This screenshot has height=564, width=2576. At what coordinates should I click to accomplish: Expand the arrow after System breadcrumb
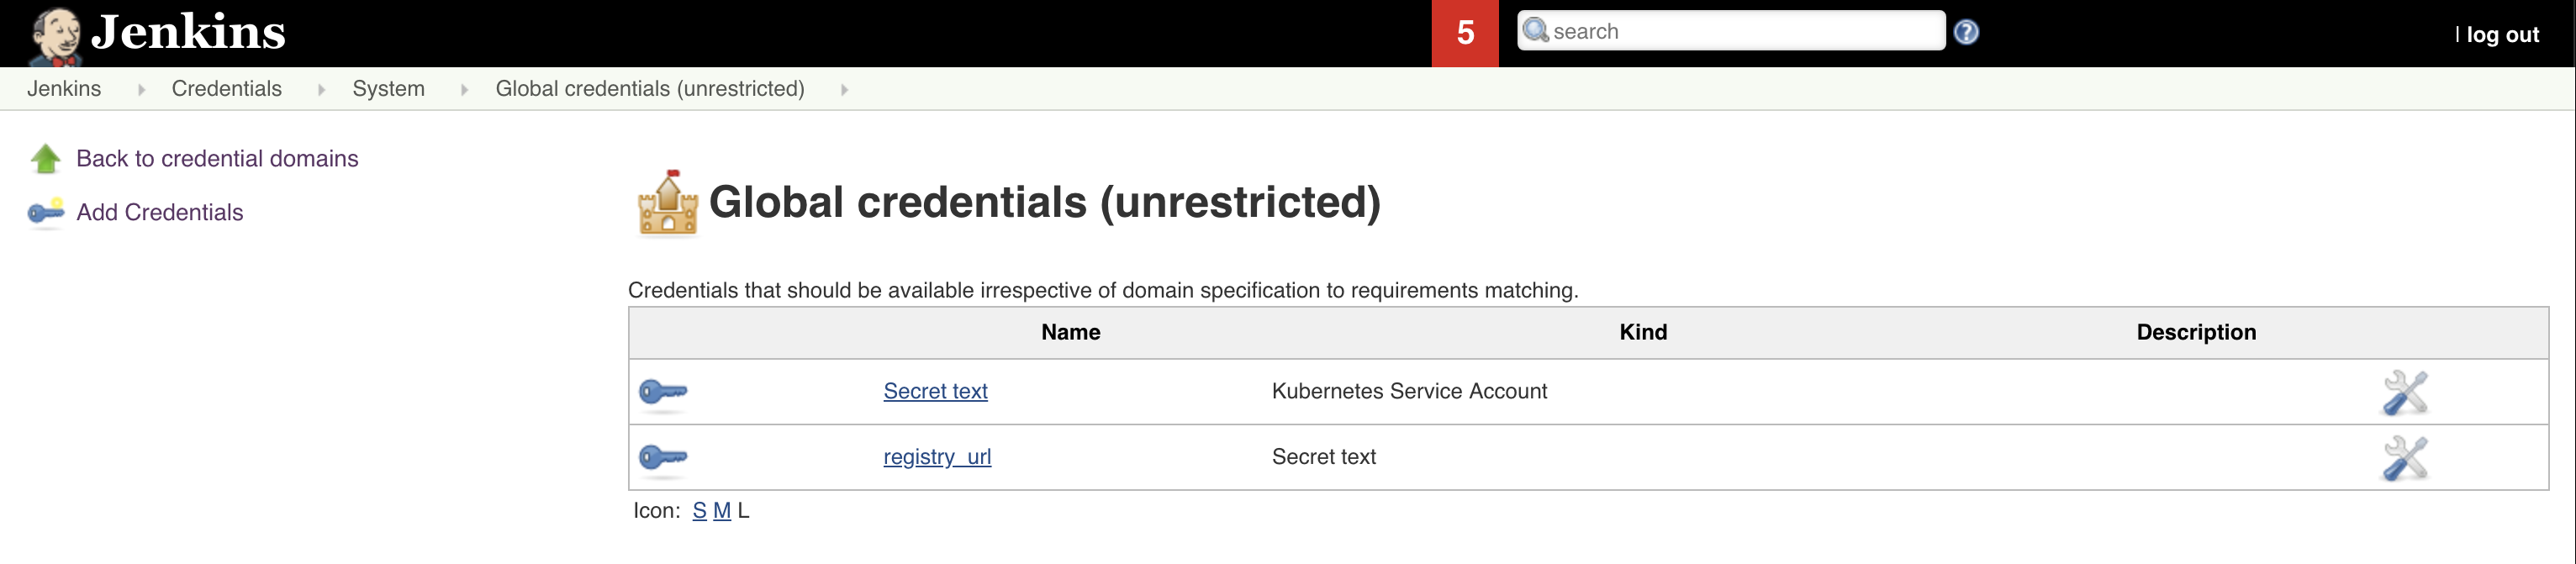pos(464,89)
